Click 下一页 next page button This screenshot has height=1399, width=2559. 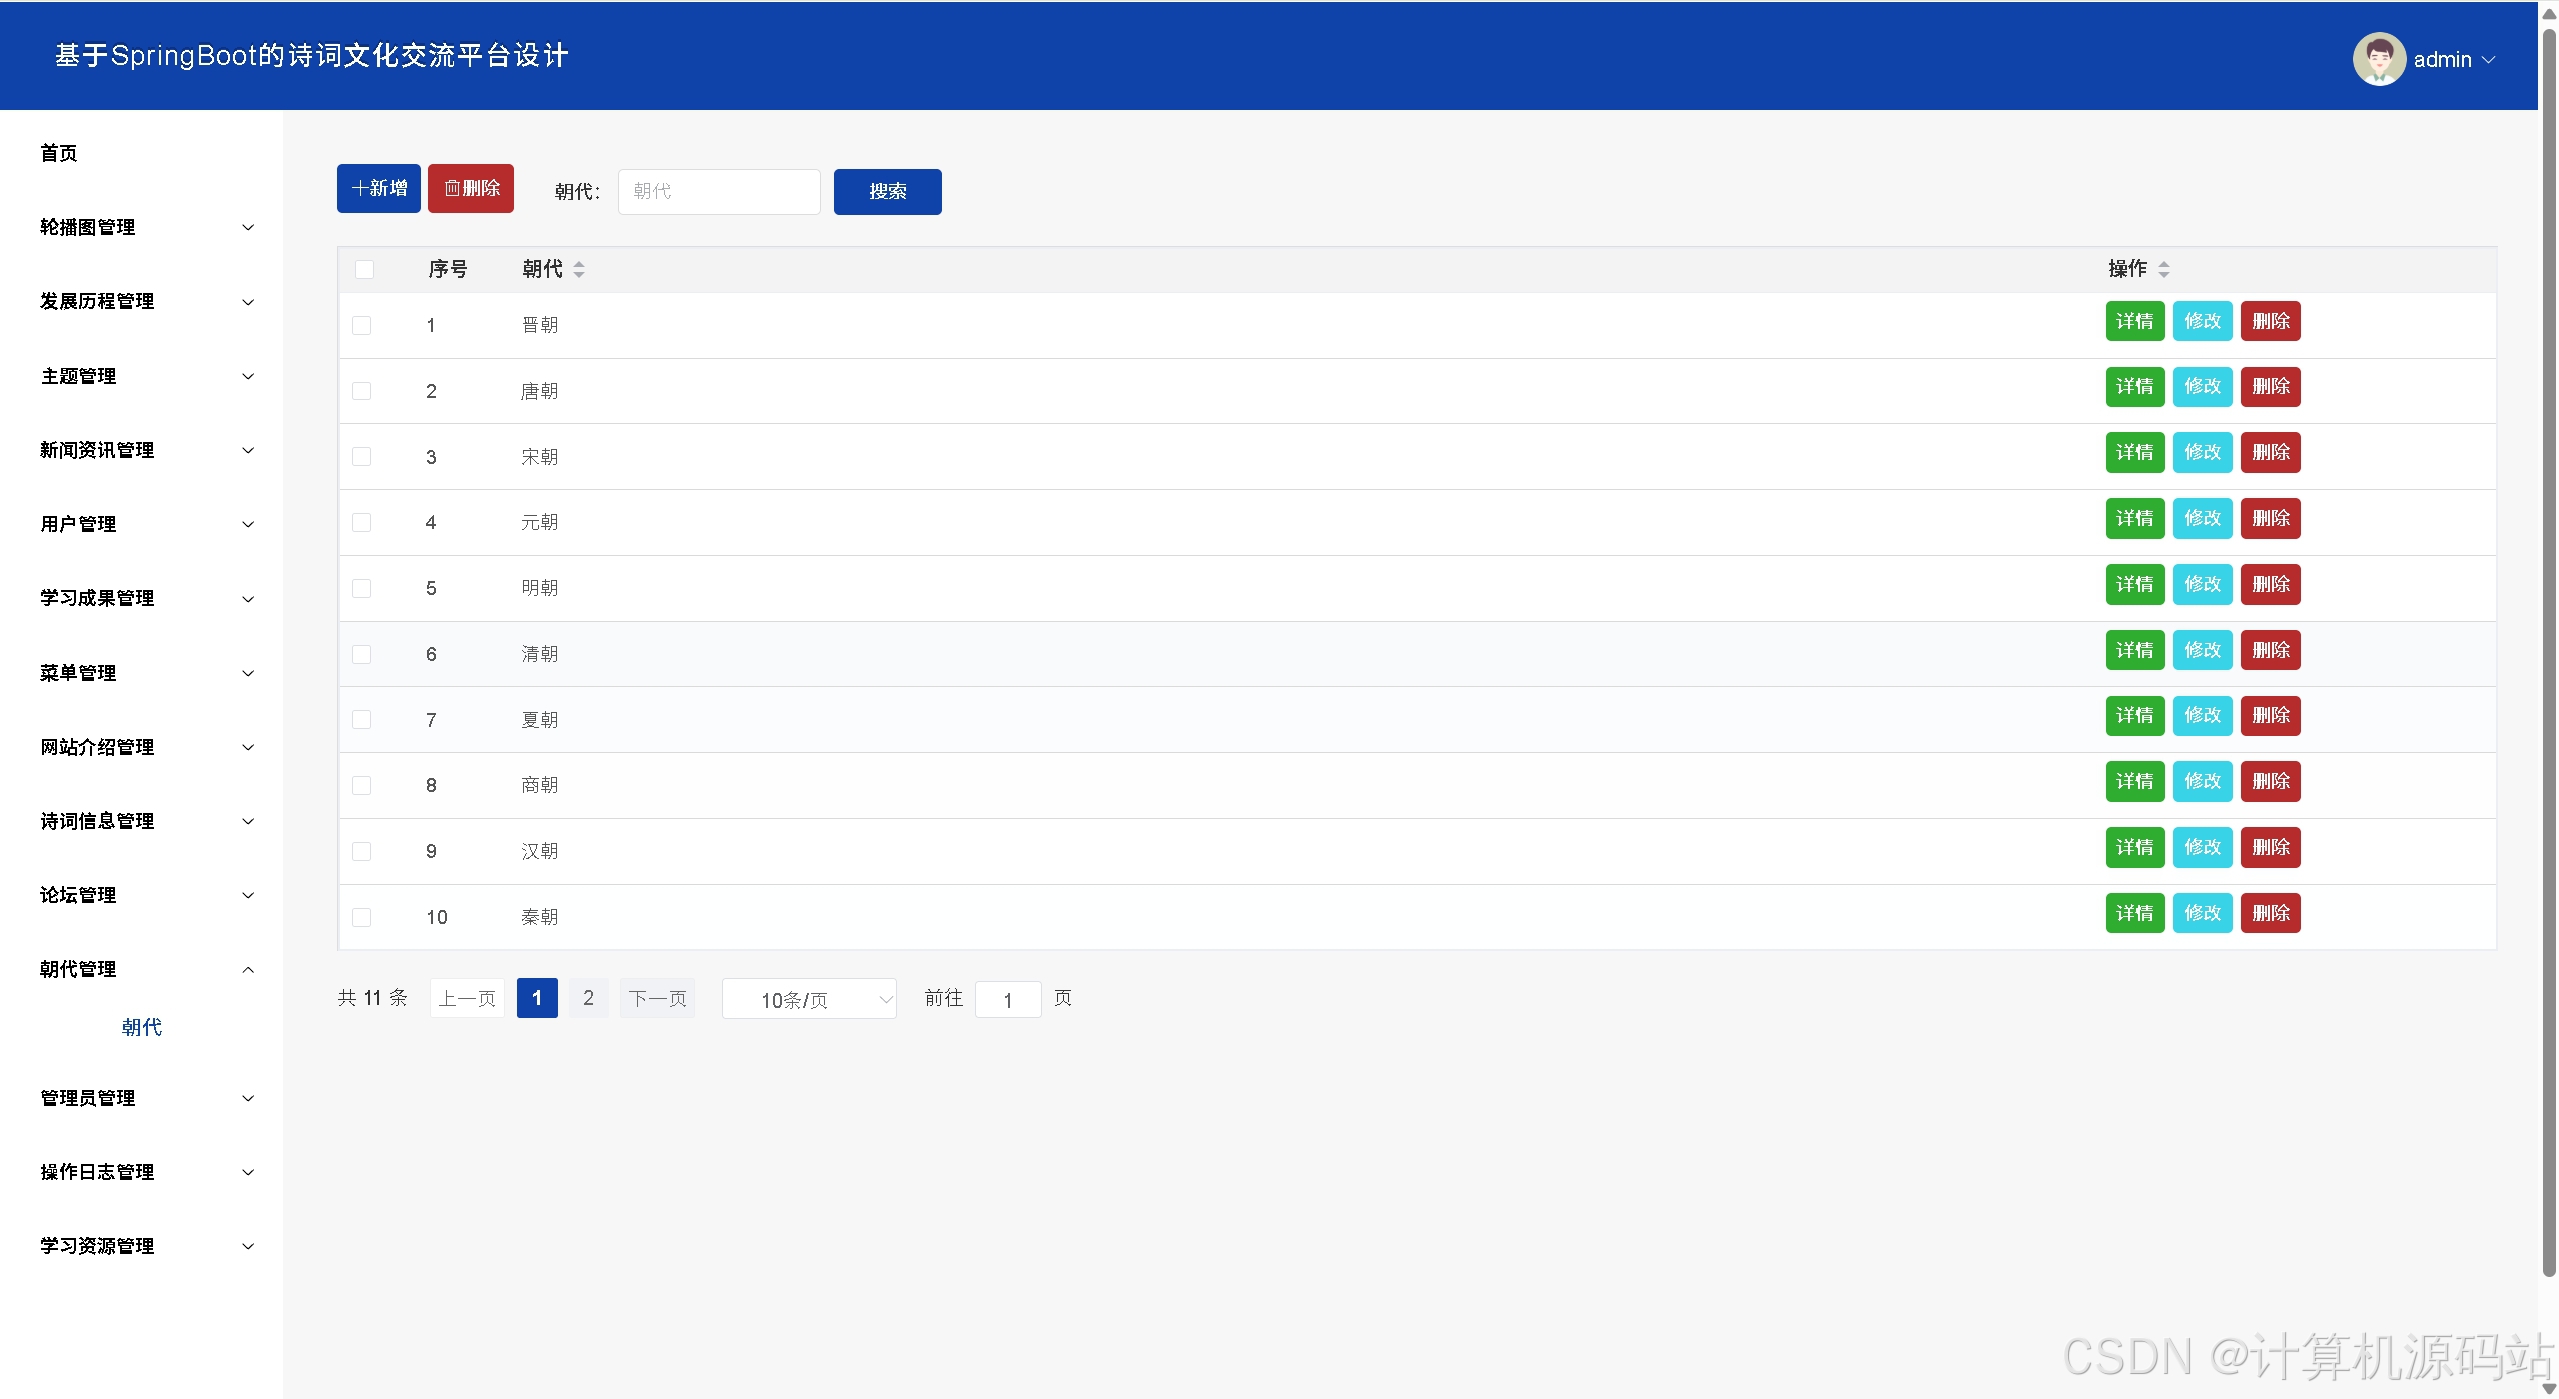click(x=657, y=998)
